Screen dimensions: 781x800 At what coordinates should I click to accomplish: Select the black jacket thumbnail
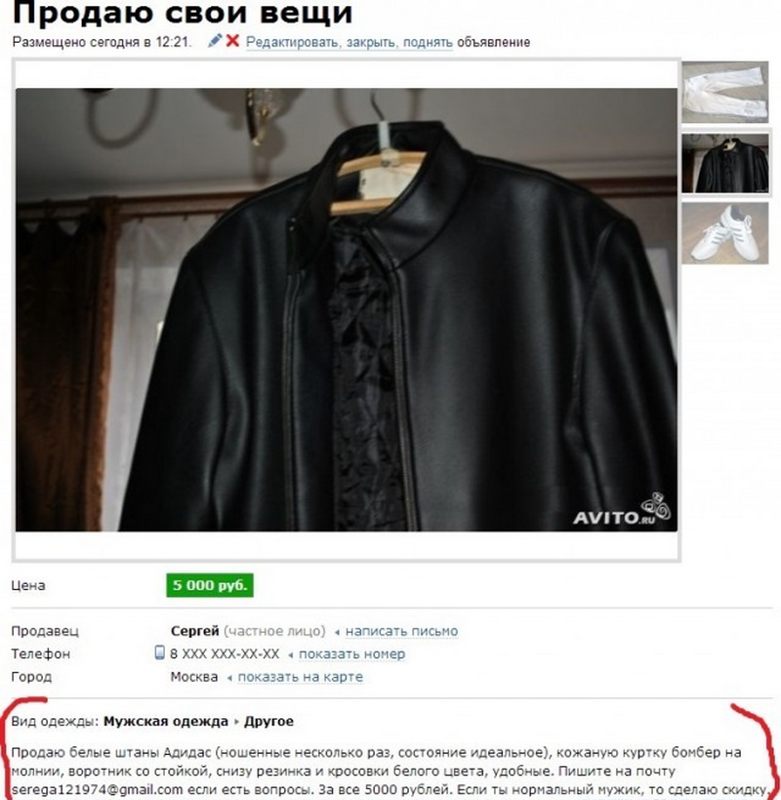(725, 163)
